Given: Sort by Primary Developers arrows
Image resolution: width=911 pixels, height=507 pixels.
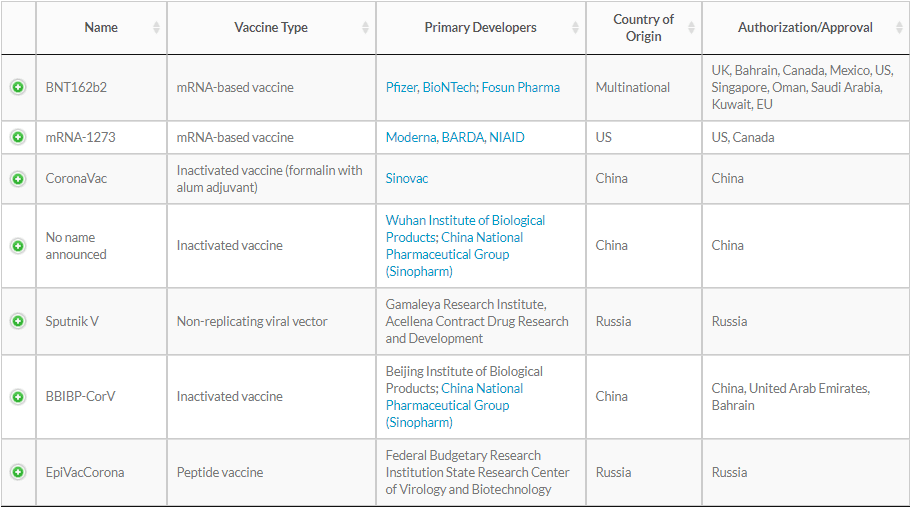Looking at the screenshot, I should point(575,27).
